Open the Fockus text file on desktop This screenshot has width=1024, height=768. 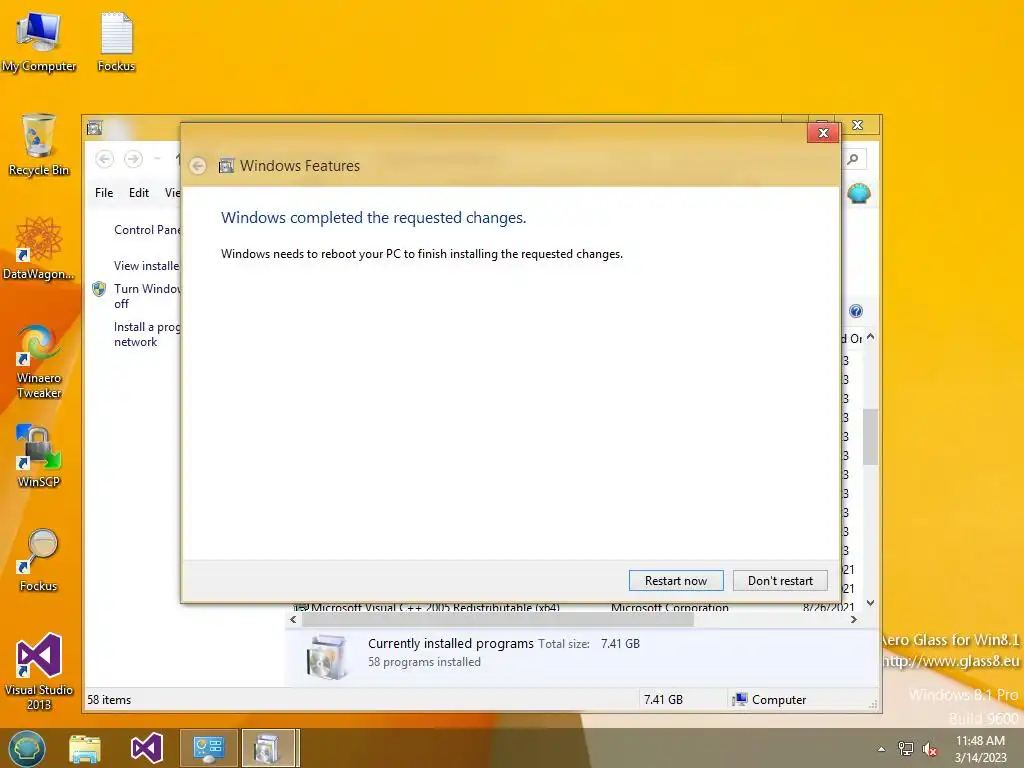116,42
